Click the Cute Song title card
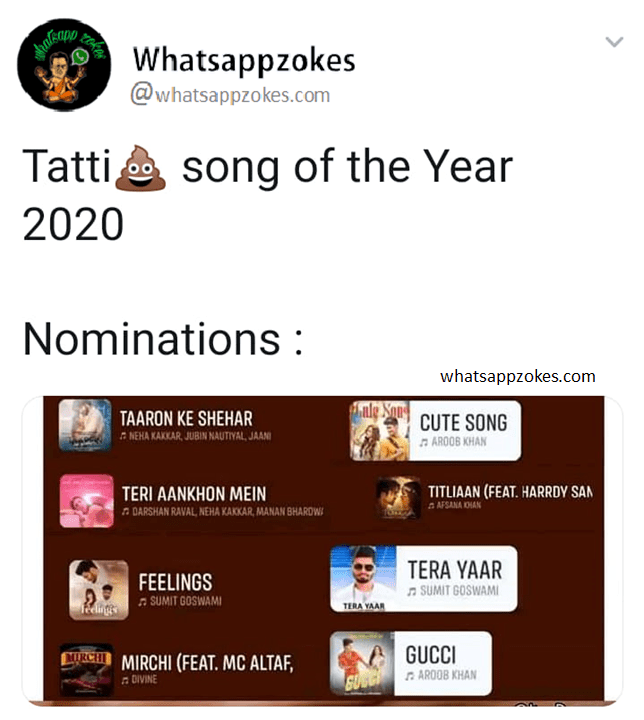This screenshot has width=644, height=720. point(464,430)
